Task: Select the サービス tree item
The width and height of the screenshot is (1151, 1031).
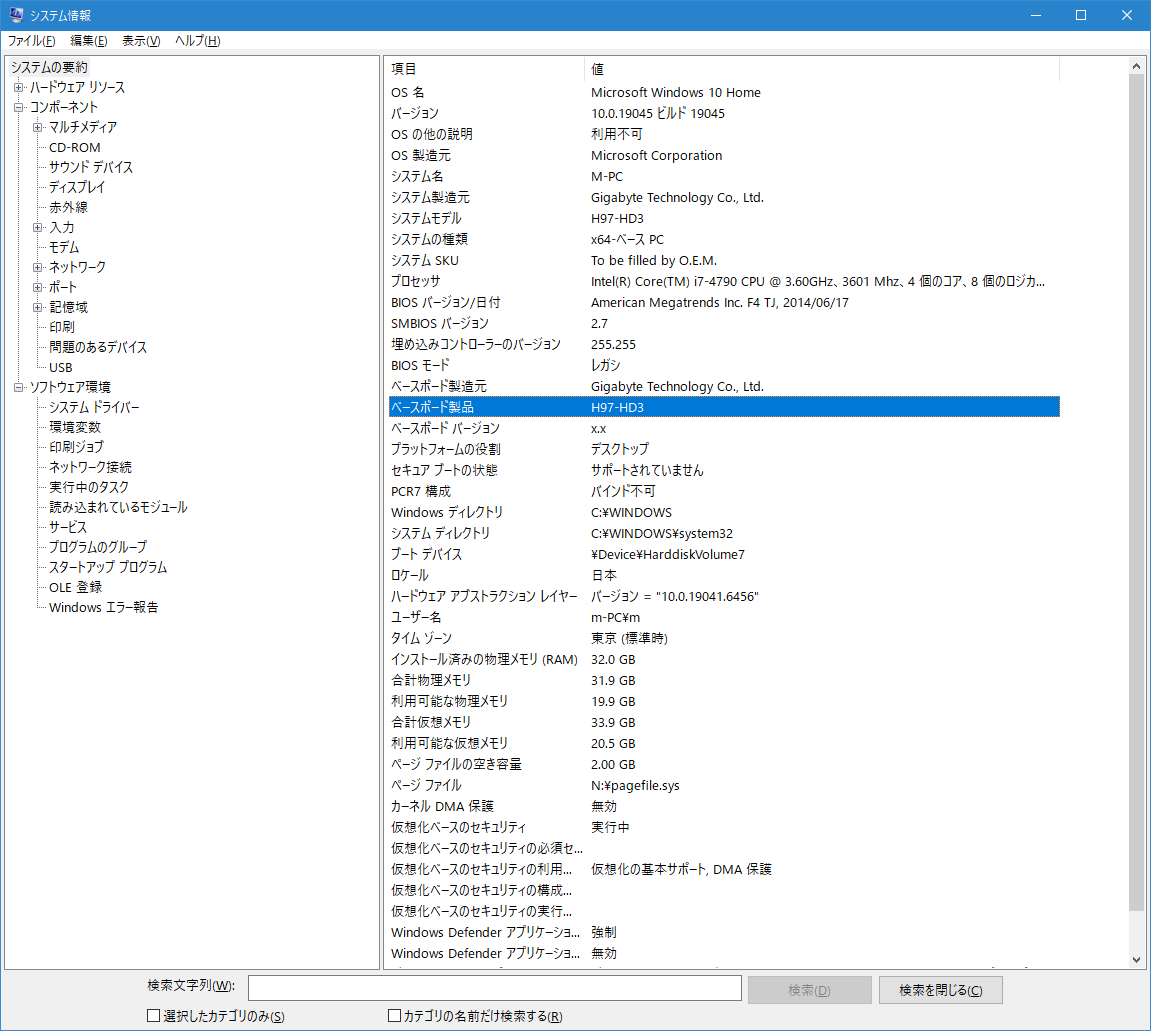Action: [68, 528]
